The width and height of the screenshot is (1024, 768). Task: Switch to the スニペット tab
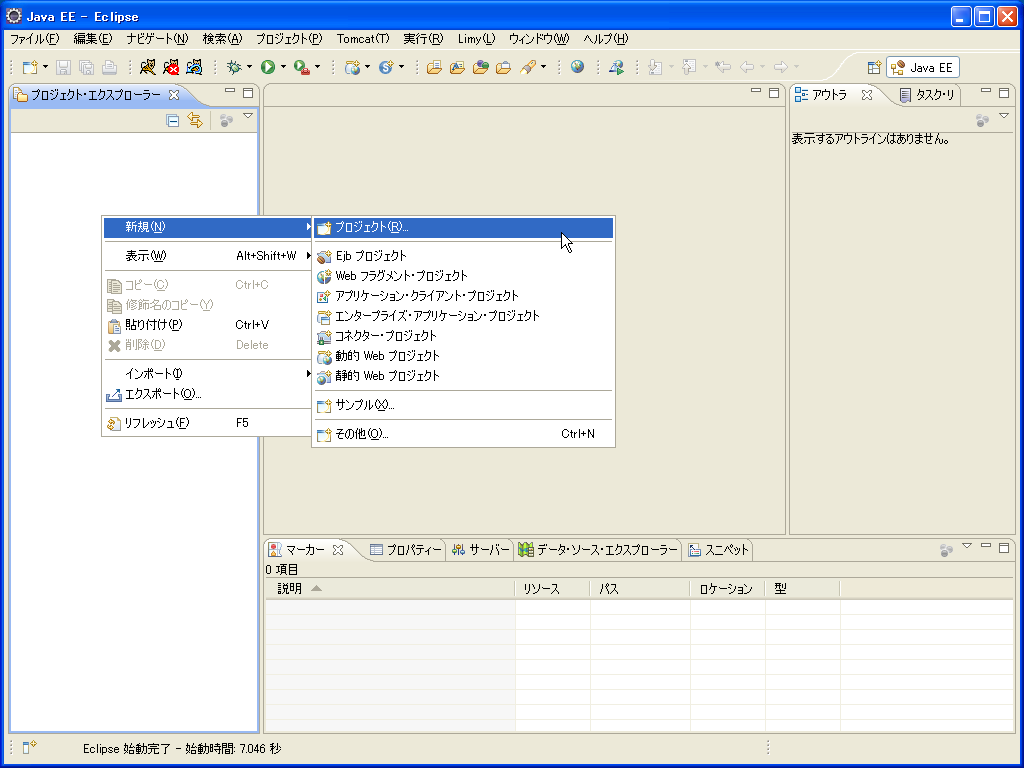point(718,551)
